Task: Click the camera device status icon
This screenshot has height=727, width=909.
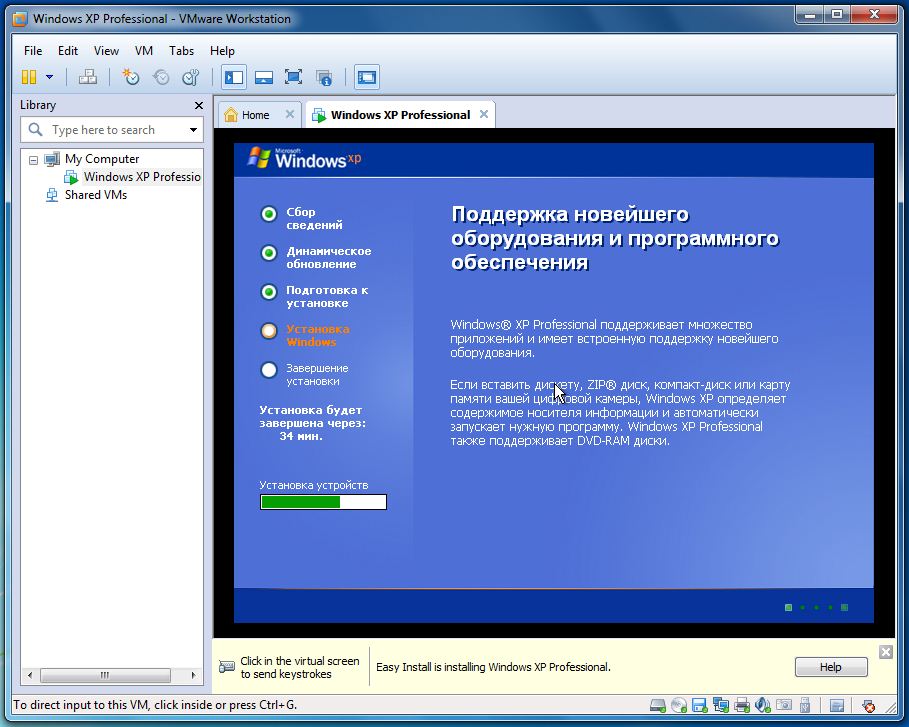Action: click(784, 706)
